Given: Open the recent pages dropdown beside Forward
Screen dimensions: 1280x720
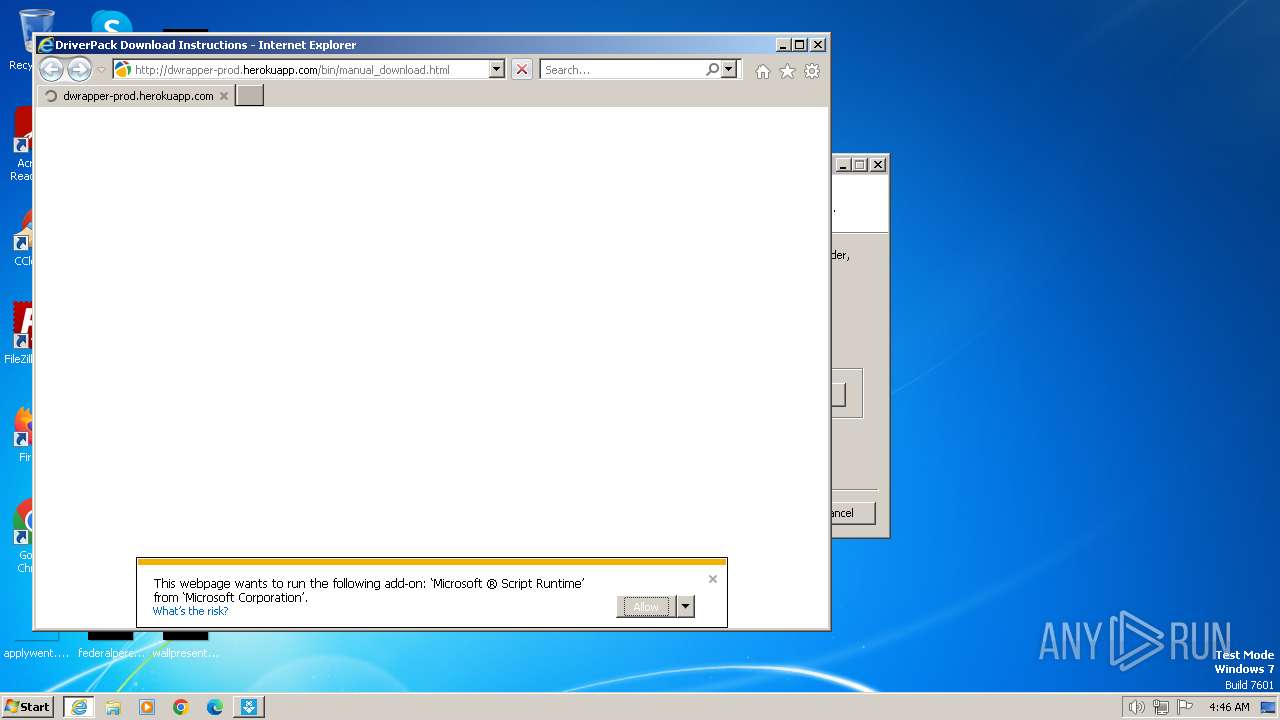Looking at the screenshot, I should point(101,70).
